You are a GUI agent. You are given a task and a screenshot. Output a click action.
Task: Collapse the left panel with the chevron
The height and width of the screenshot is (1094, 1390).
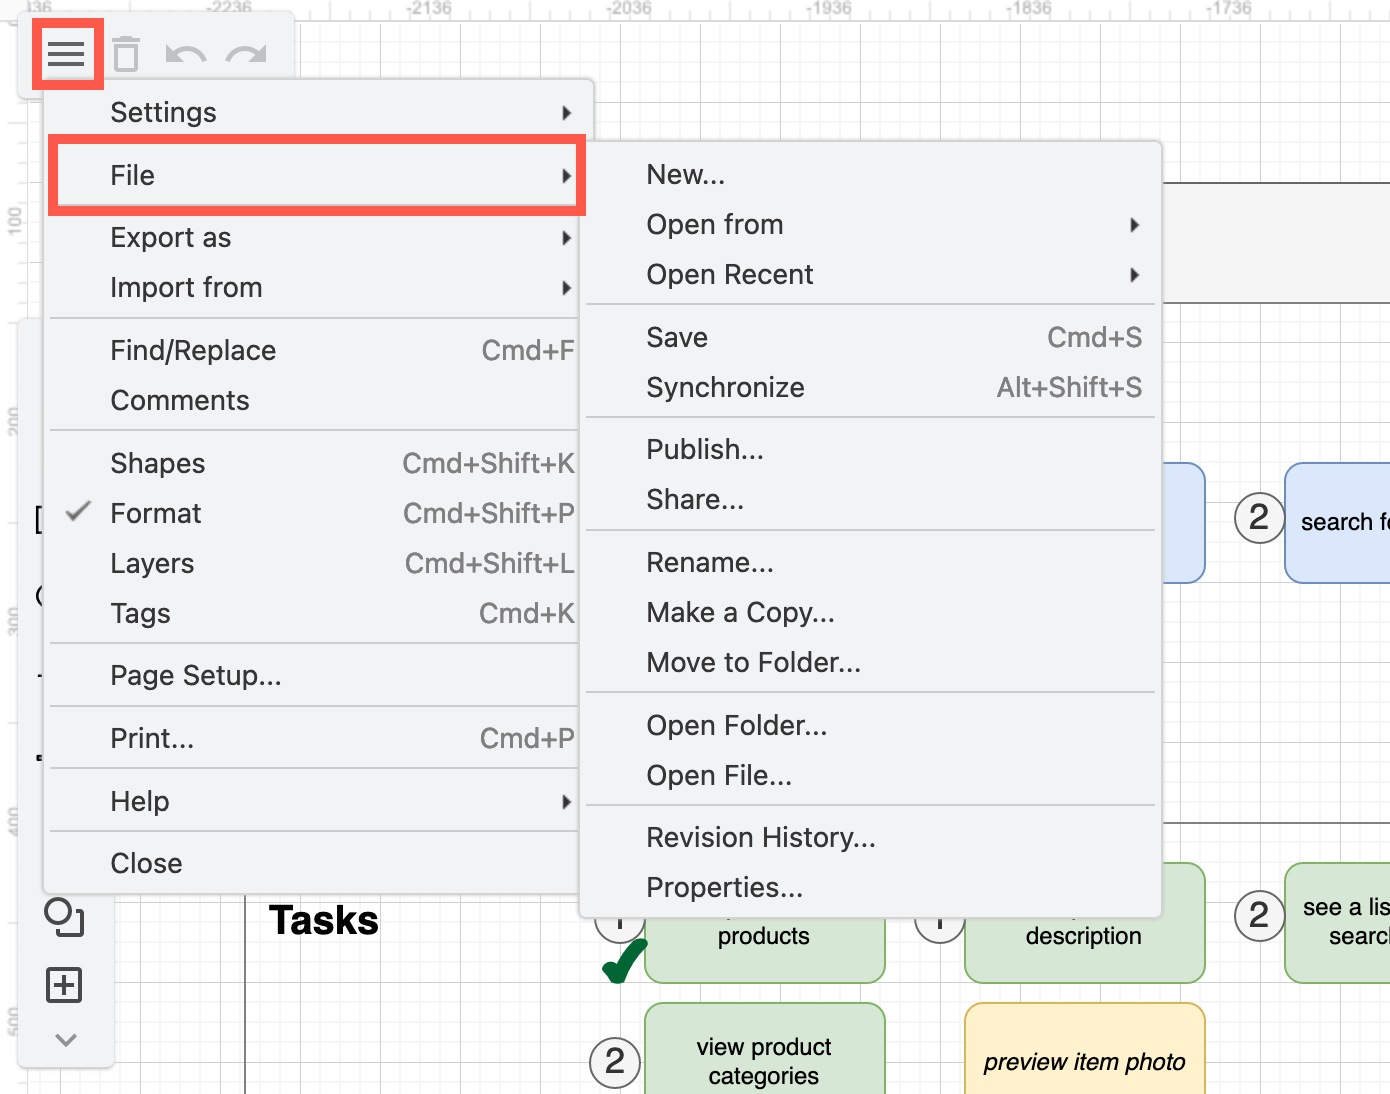click(x=65, y=1040)
